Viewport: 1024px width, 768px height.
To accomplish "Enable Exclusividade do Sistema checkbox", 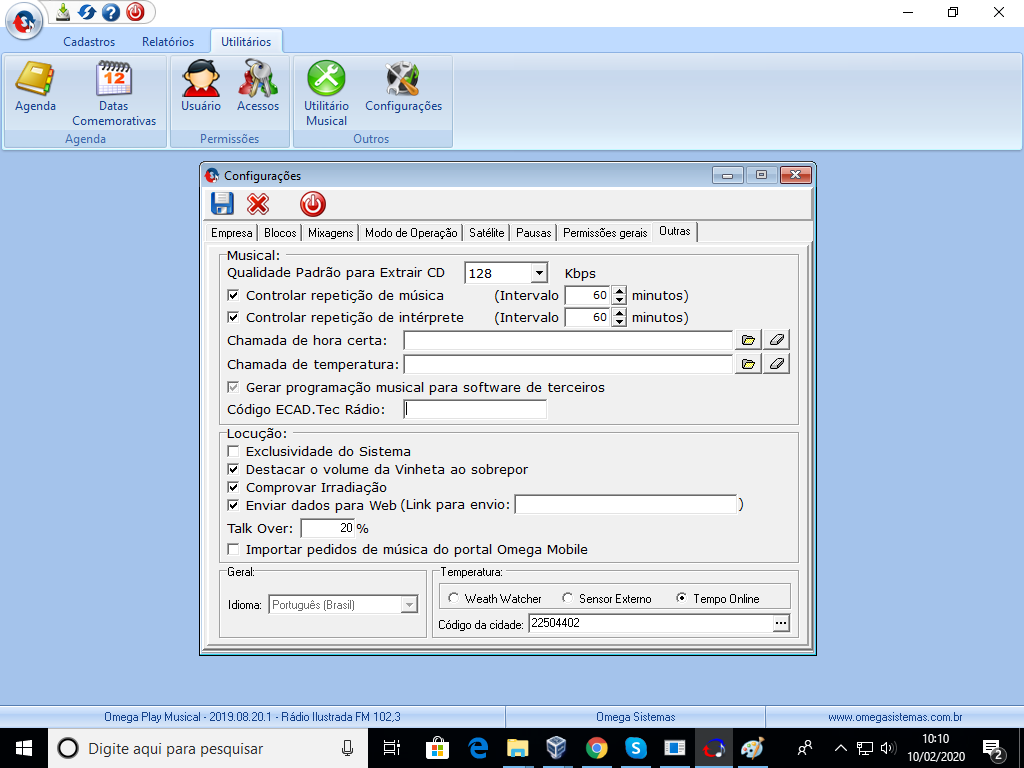I will tap(234, 452).
